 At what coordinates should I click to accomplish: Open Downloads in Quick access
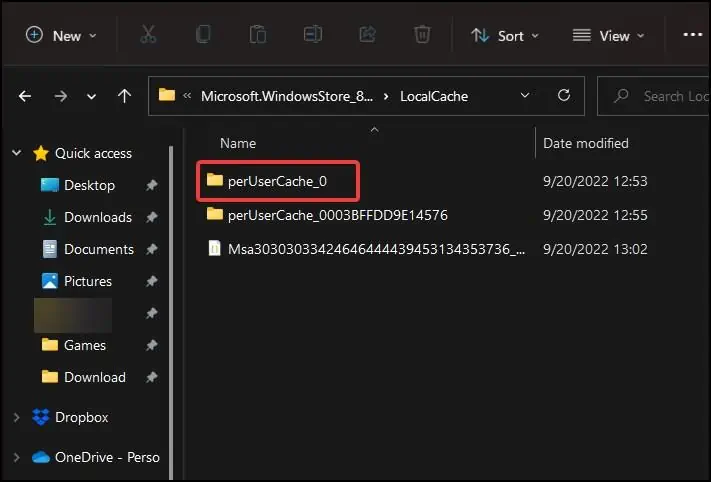(97, 217)
